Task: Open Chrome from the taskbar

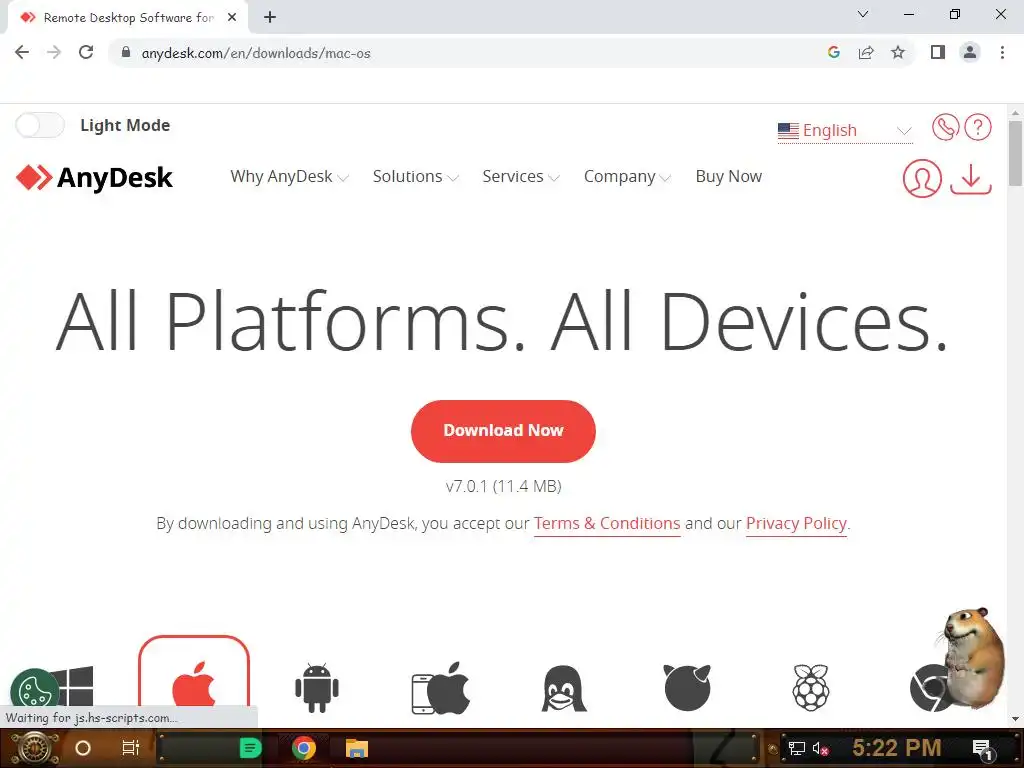Action: 304,748
